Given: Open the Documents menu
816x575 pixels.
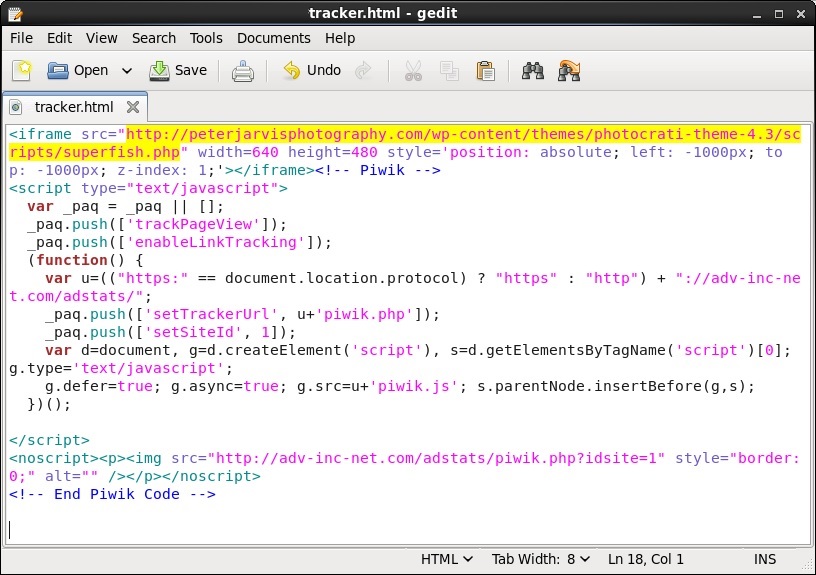Looking at the screenshot, I should [273, 38].
